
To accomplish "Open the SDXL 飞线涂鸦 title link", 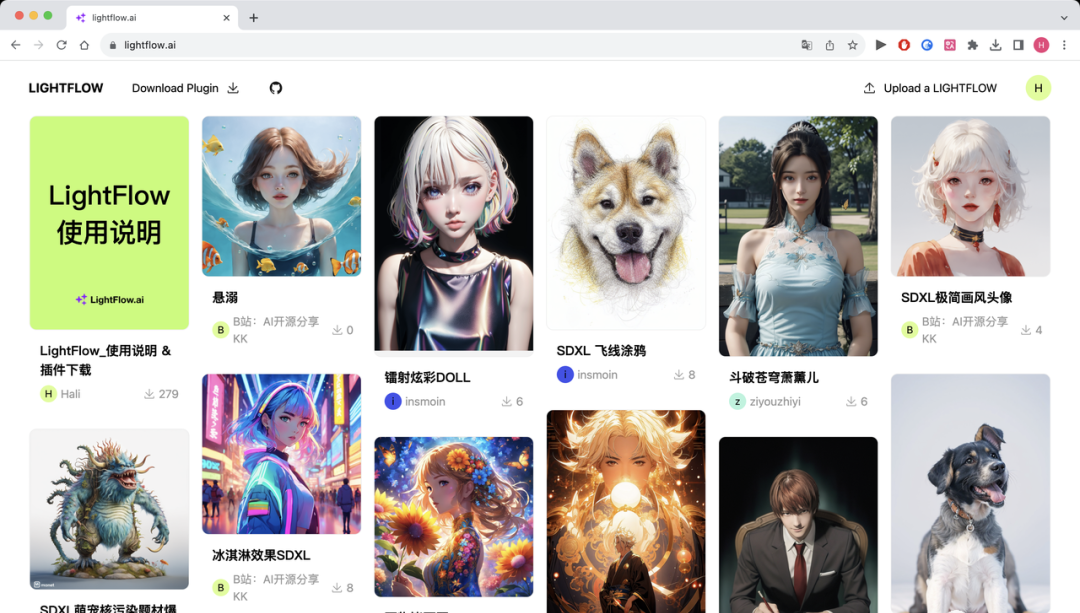I will click(601, 351).
